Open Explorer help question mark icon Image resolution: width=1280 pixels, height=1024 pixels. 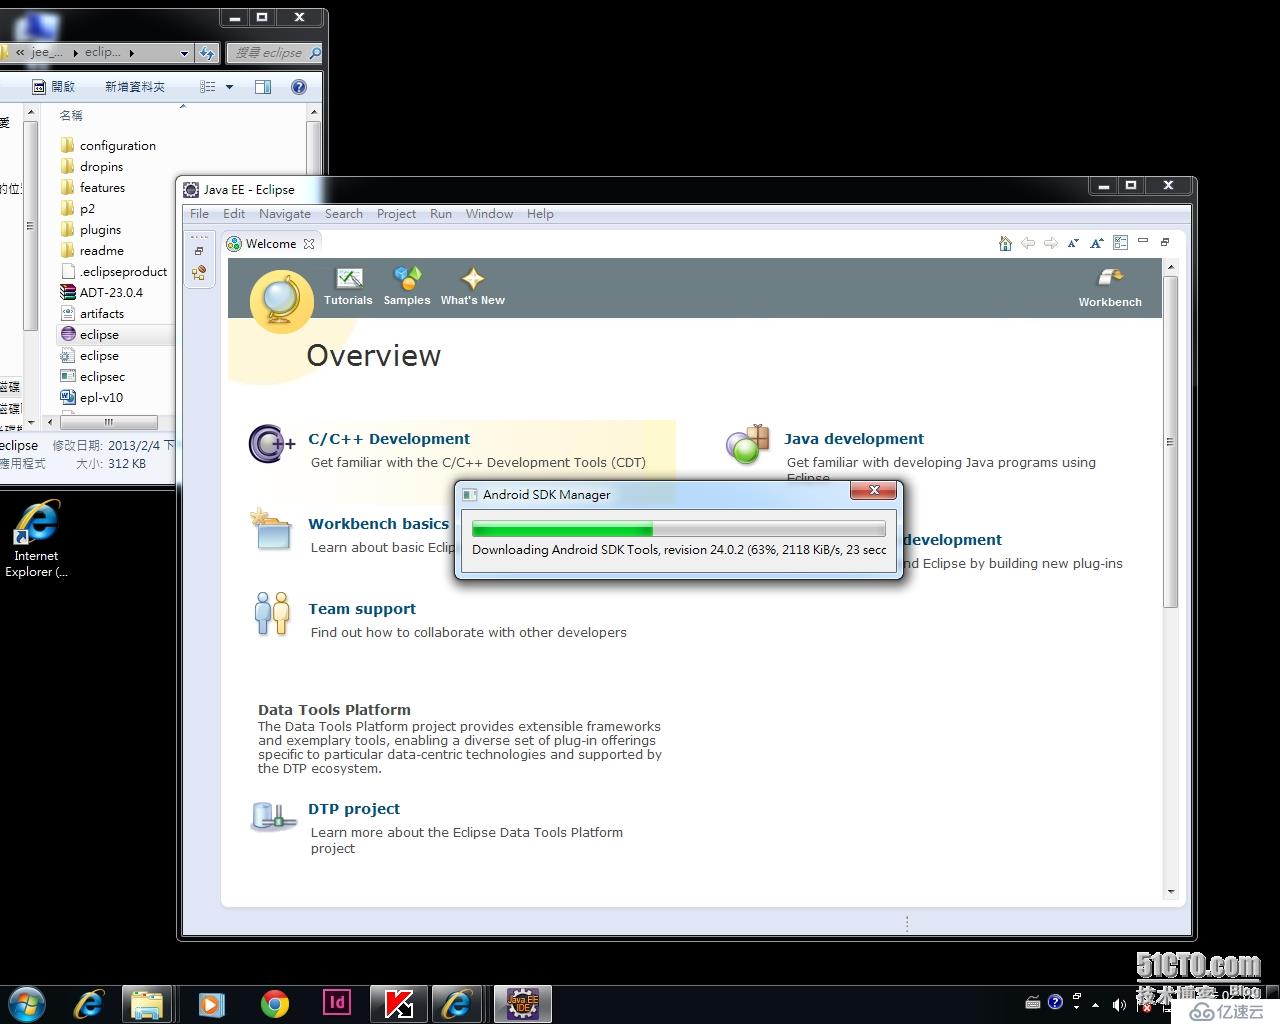[x=298, y=87]
